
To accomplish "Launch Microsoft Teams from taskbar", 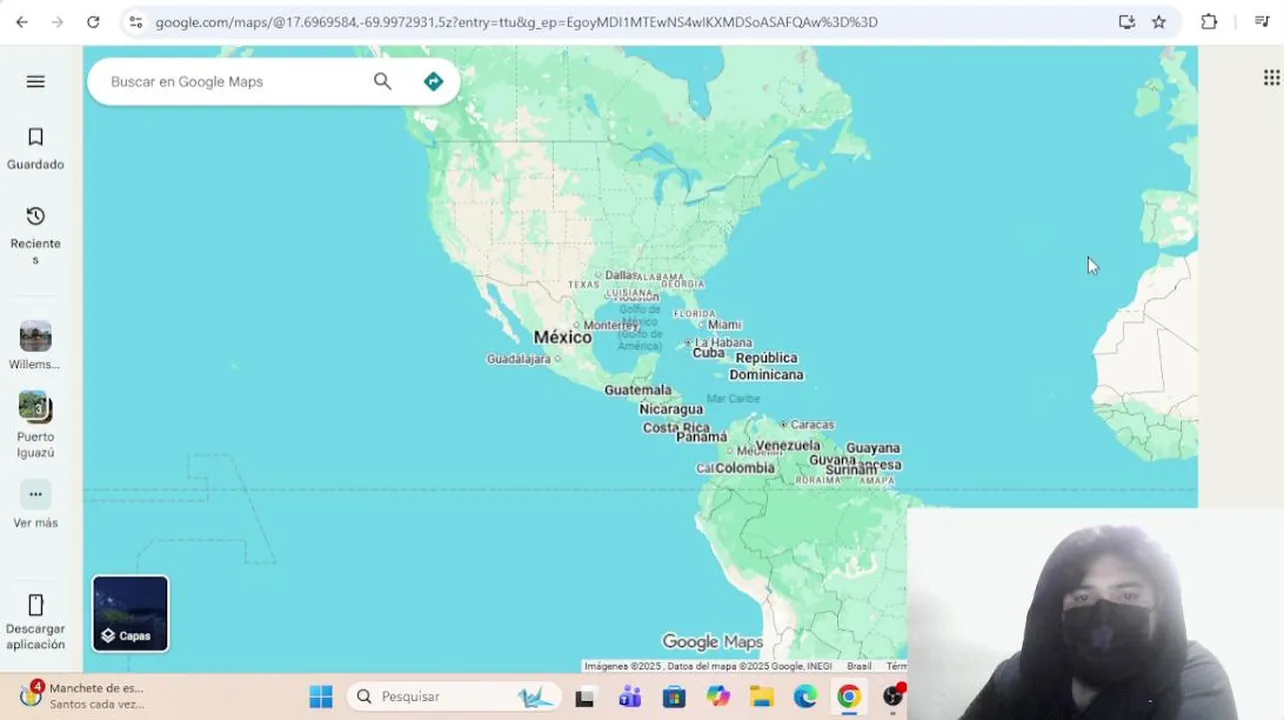I will pos(629,697).
